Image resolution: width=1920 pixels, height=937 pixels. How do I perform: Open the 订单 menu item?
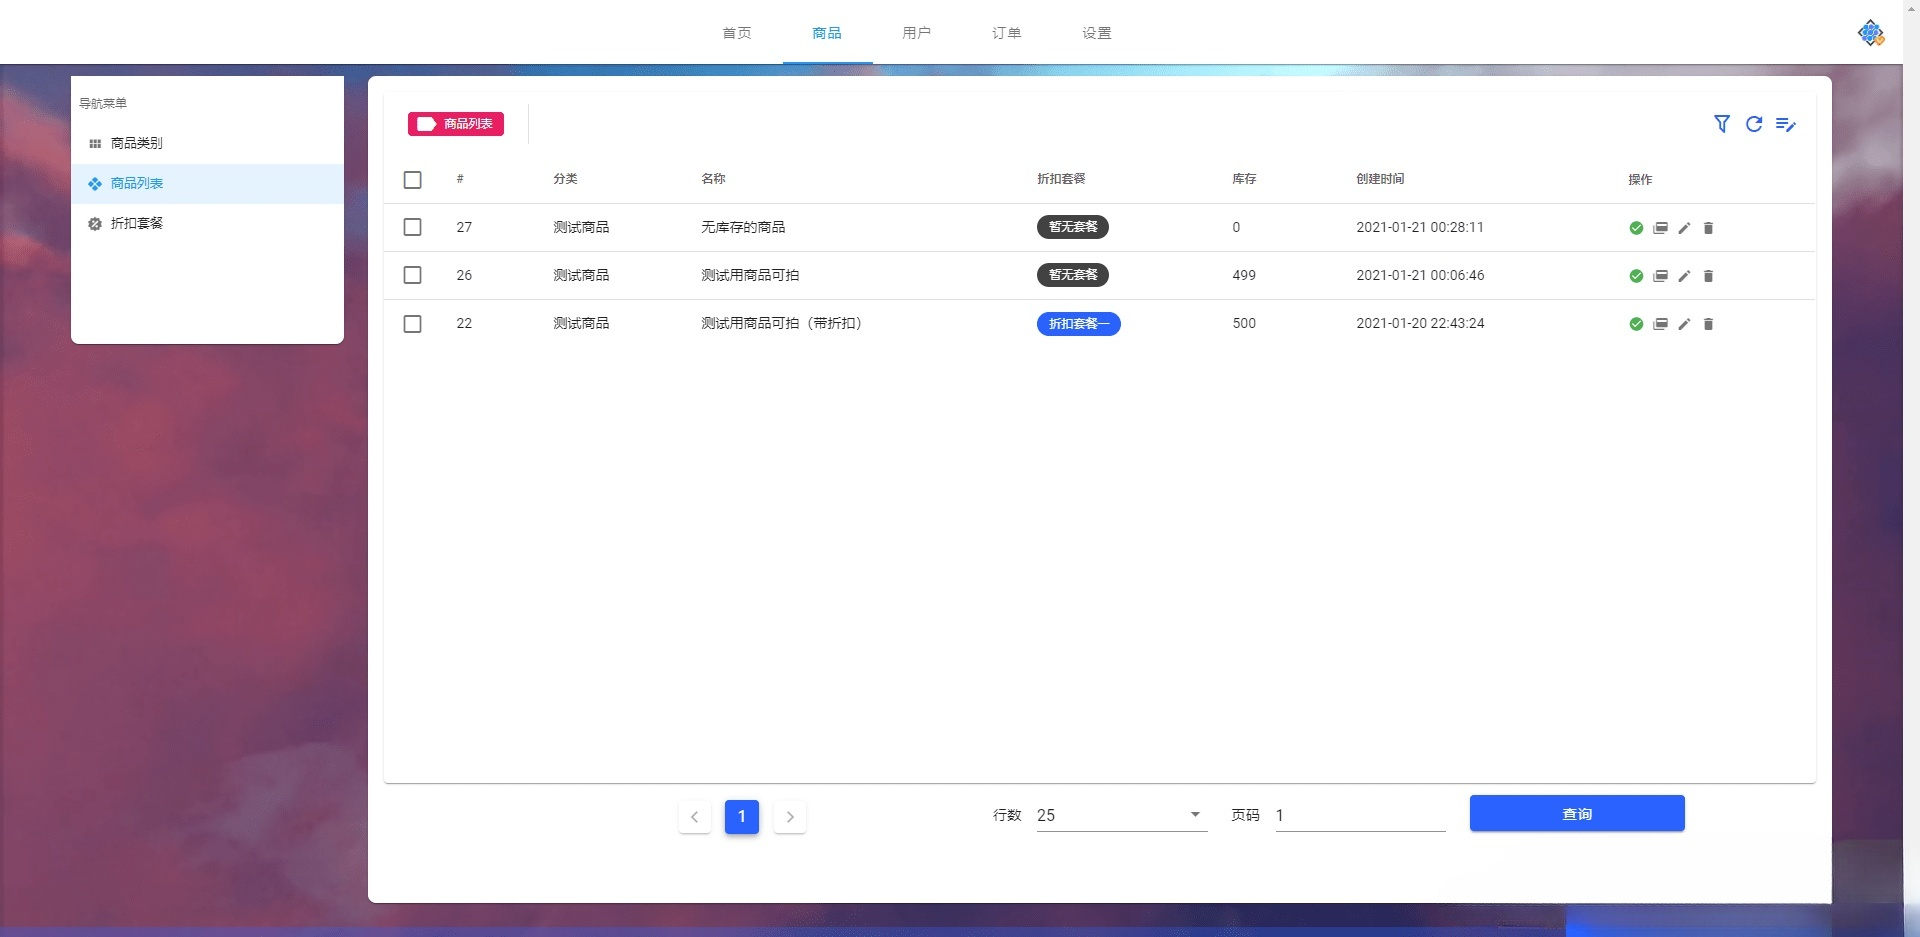point(1007,32)
